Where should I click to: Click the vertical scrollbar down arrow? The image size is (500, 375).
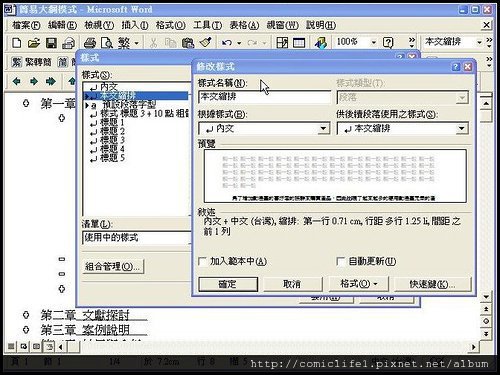click(x=486, y=297)
